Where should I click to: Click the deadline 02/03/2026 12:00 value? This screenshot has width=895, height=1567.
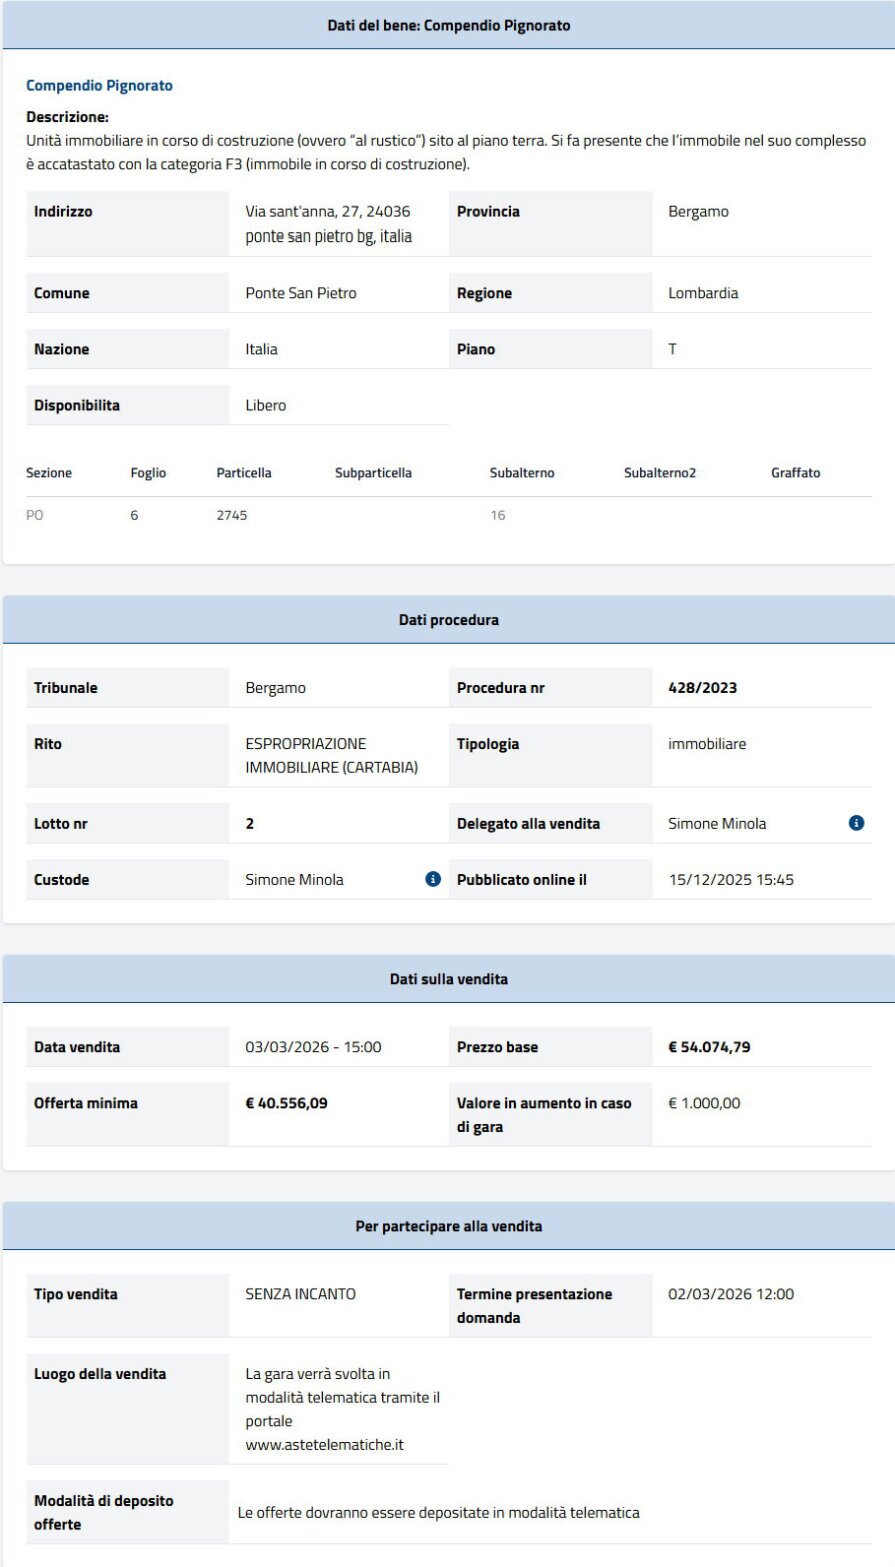tap(730, 1294)
